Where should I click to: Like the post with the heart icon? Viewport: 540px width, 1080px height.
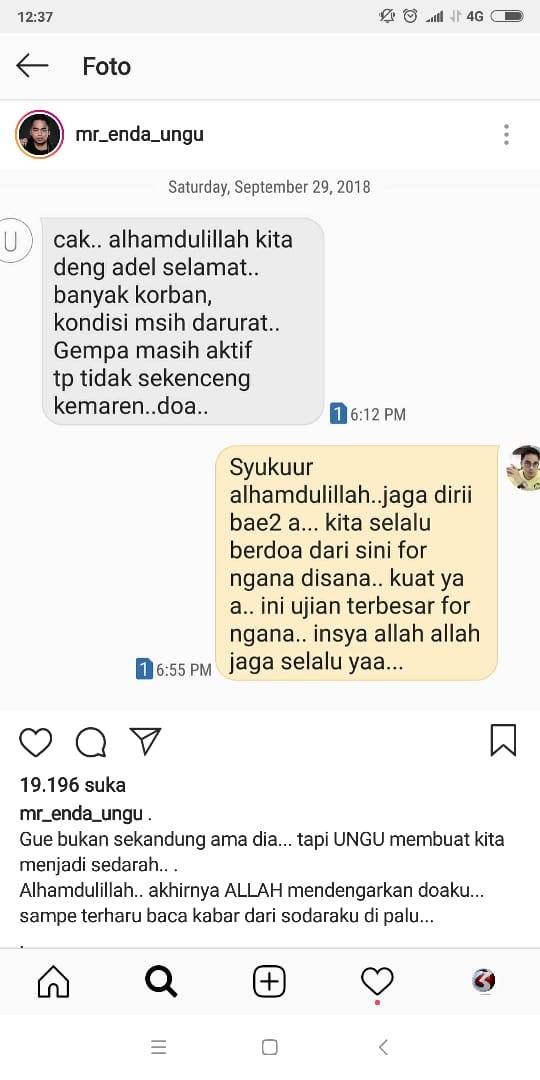35,742
